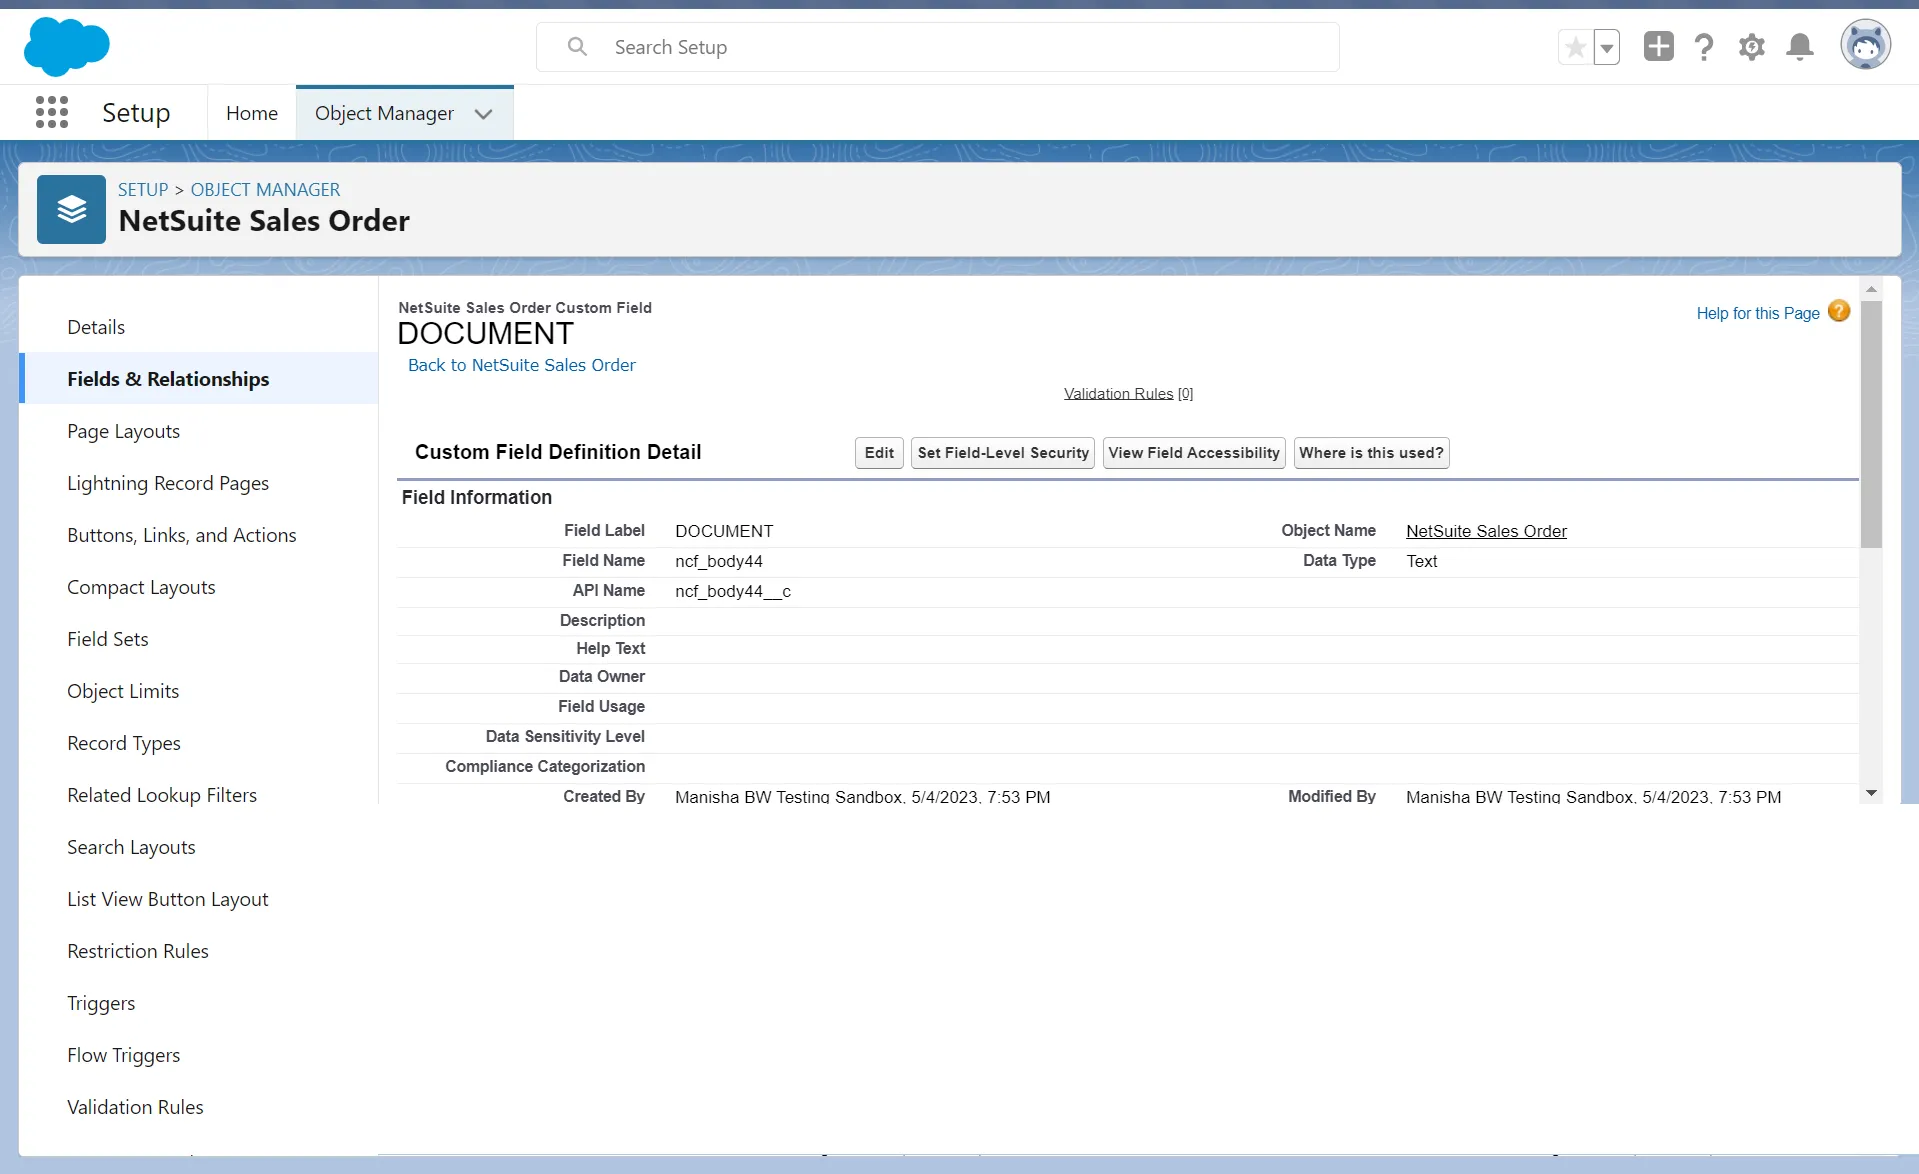Open Flow Triggers in sidebar
The image size is (1919, 1174).
[x=124, y=1055]
